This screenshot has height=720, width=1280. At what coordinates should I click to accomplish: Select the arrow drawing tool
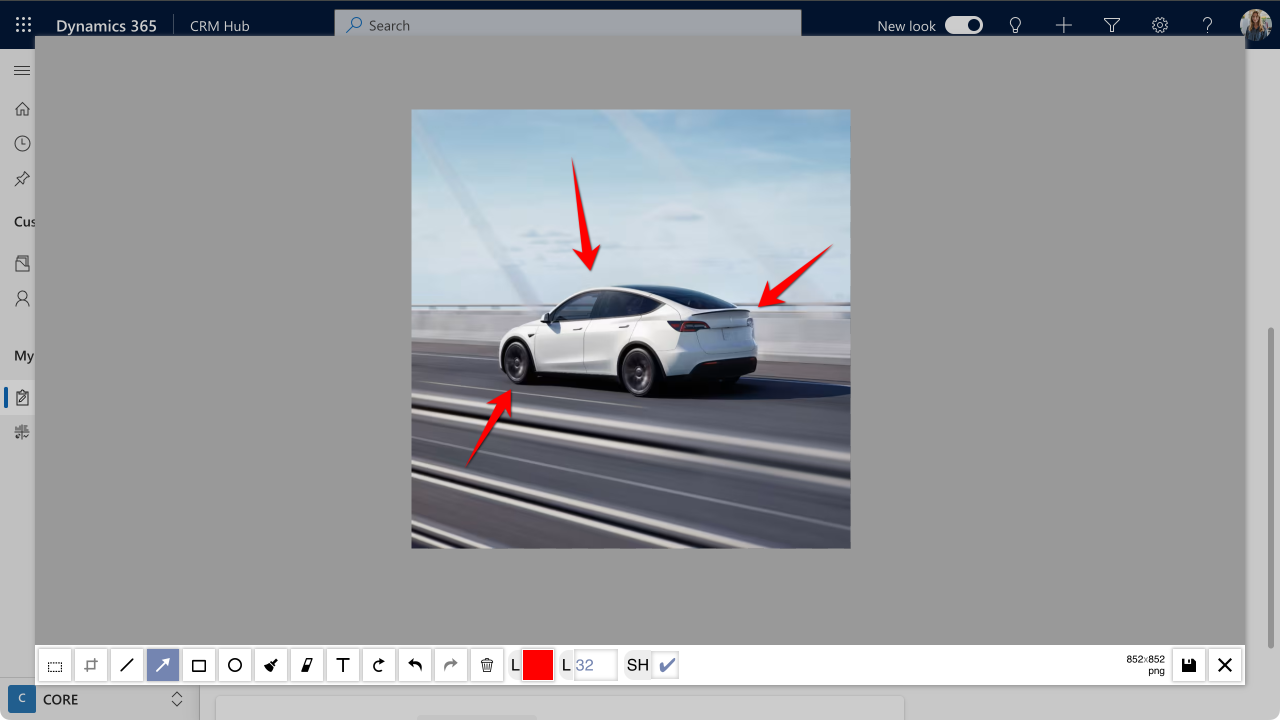click(163, 665)
